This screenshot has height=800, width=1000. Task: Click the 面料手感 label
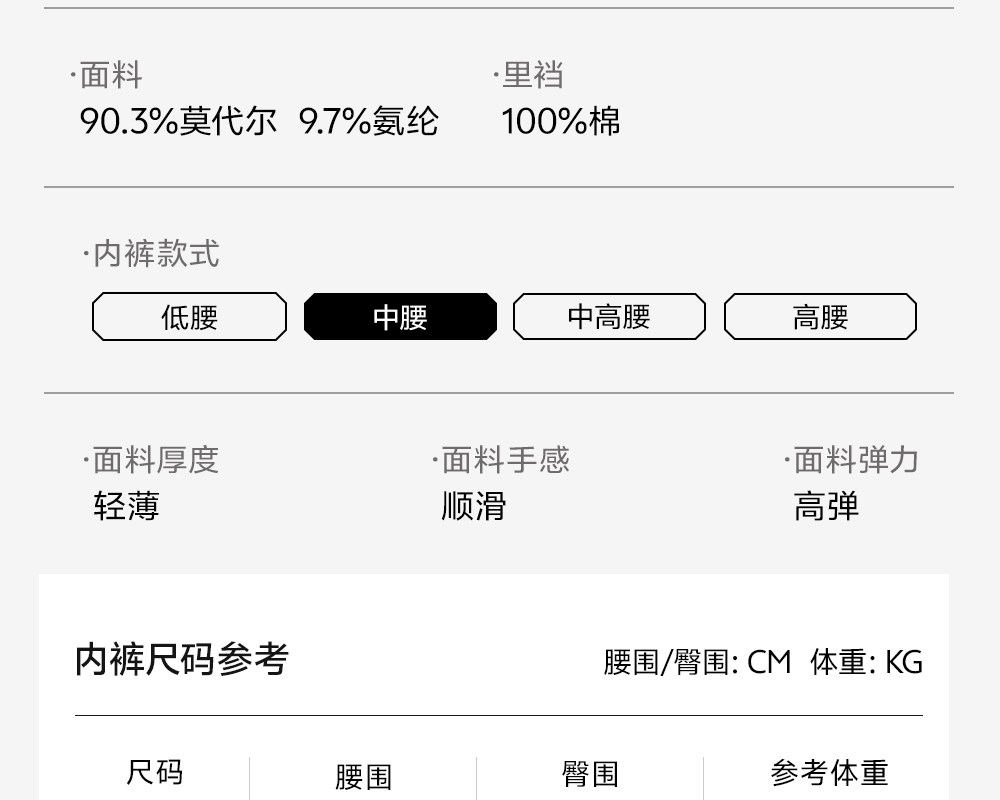pos(505,460)
